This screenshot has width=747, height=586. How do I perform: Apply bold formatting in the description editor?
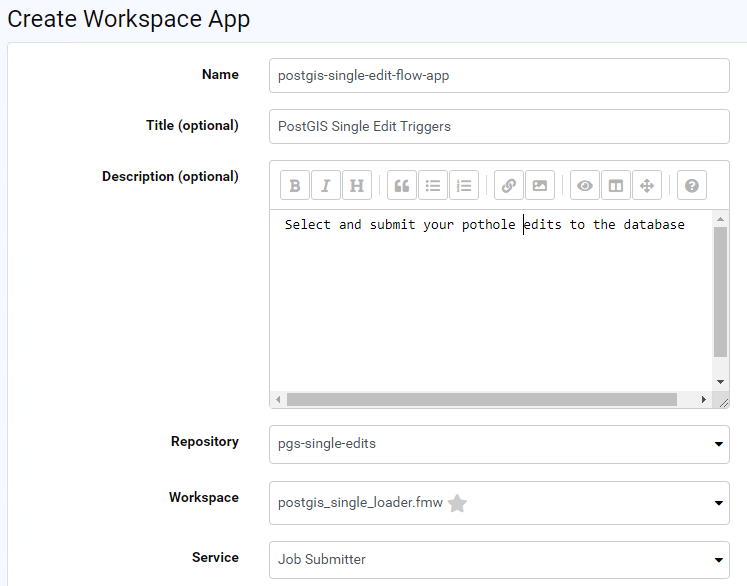(294, 186)
